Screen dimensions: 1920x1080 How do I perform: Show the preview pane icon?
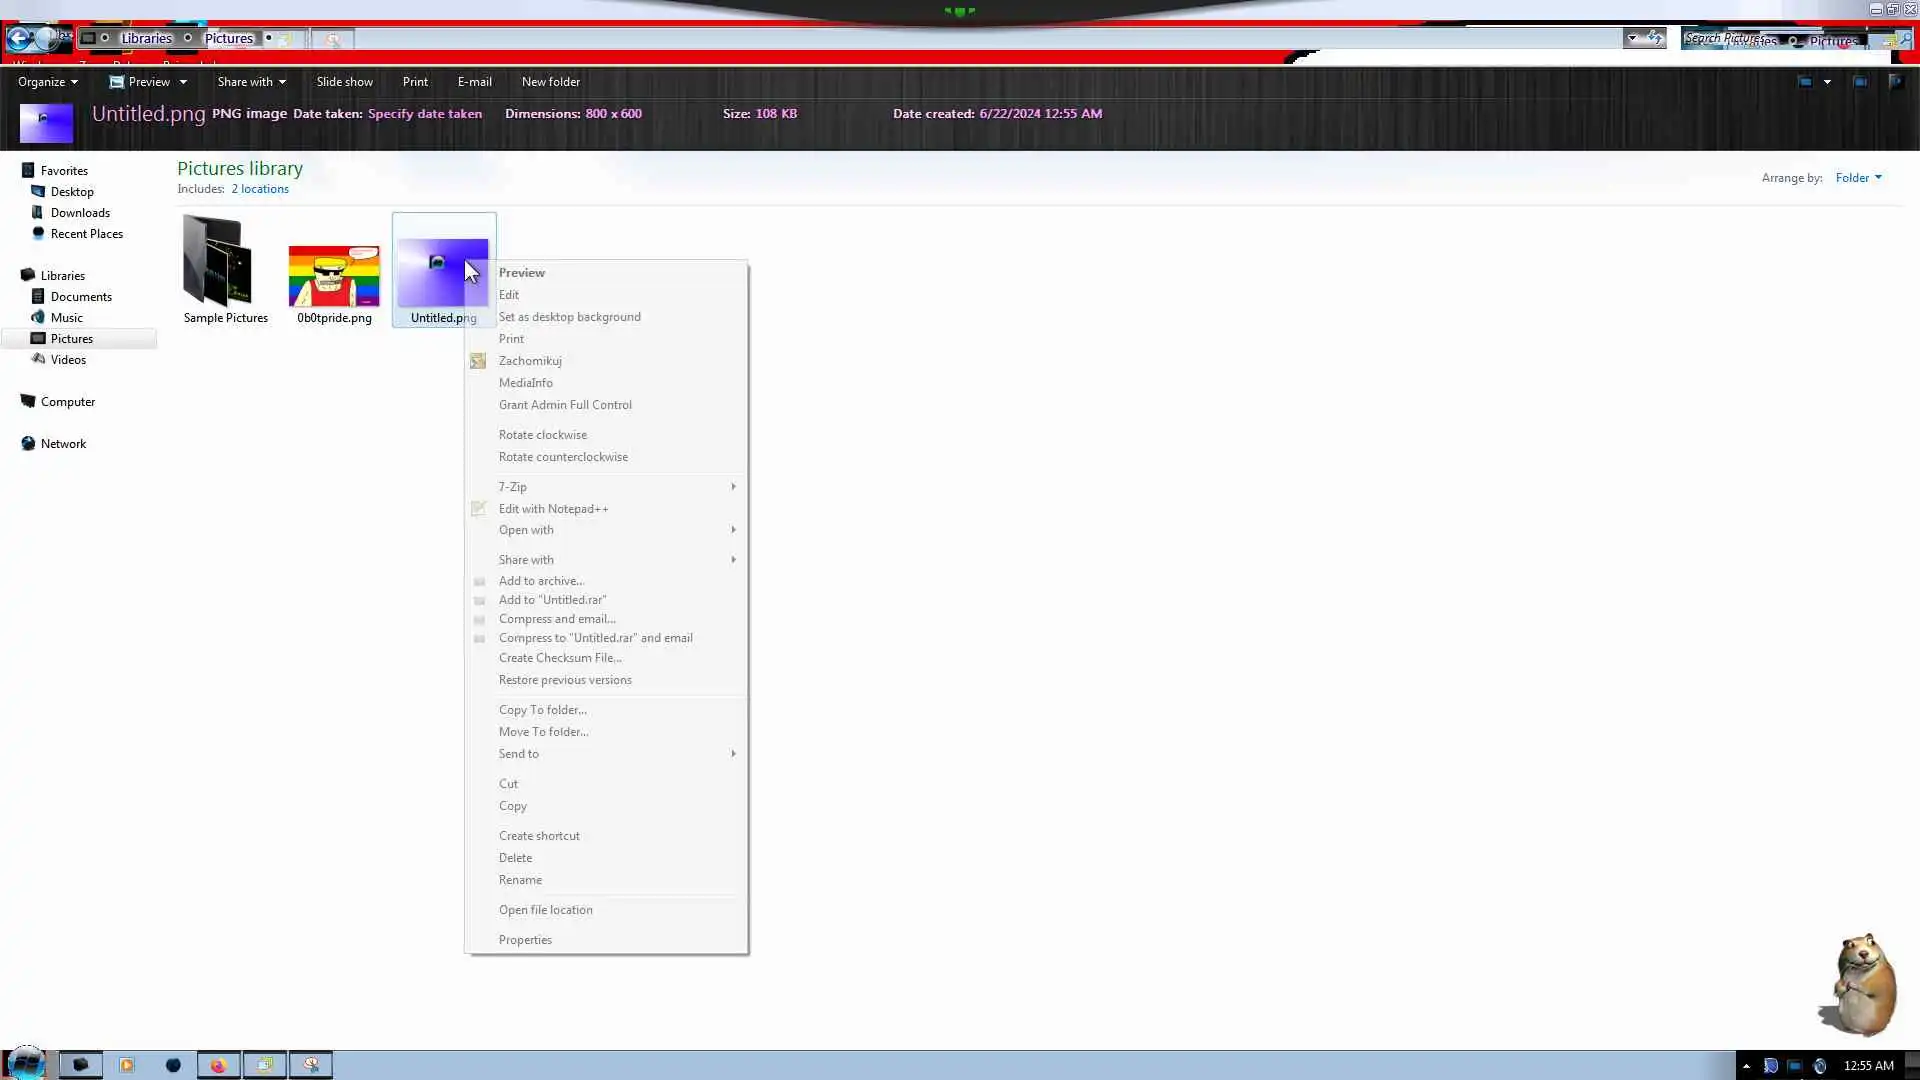click(x=1860, y=82)
